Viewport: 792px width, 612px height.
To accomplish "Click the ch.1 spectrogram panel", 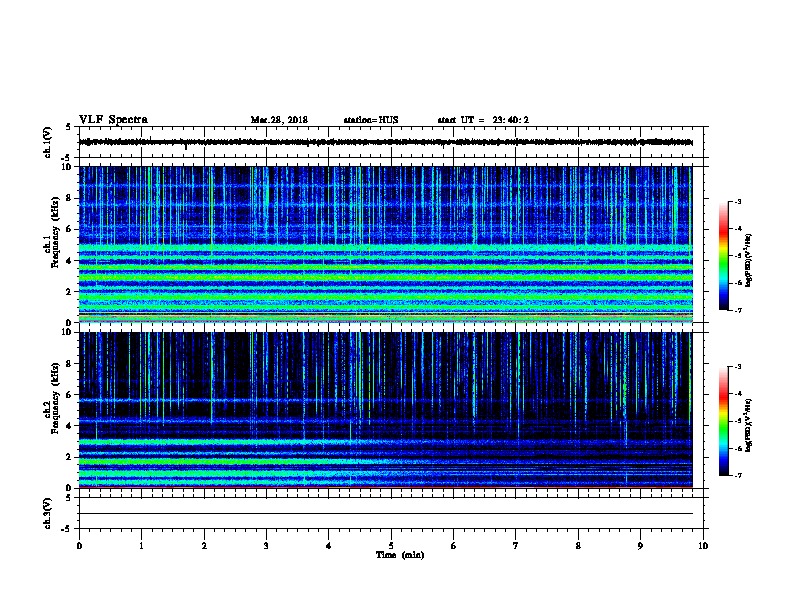I will (386, 244).
